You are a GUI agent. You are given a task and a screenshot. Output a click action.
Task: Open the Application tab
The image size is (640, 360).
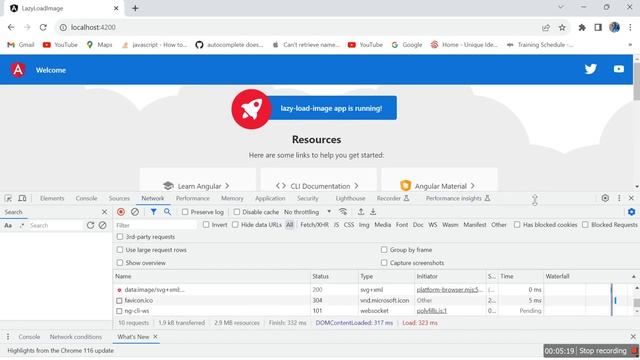pyautogui.click(x=270, y=198)
